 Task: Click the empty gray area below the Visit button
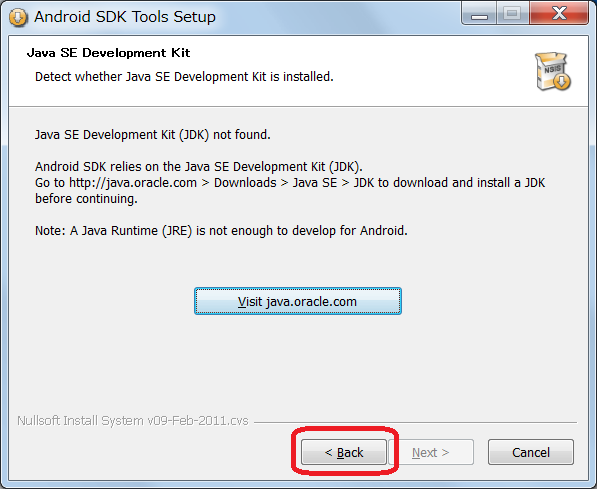pyautogui.click(x=298, y=362)
